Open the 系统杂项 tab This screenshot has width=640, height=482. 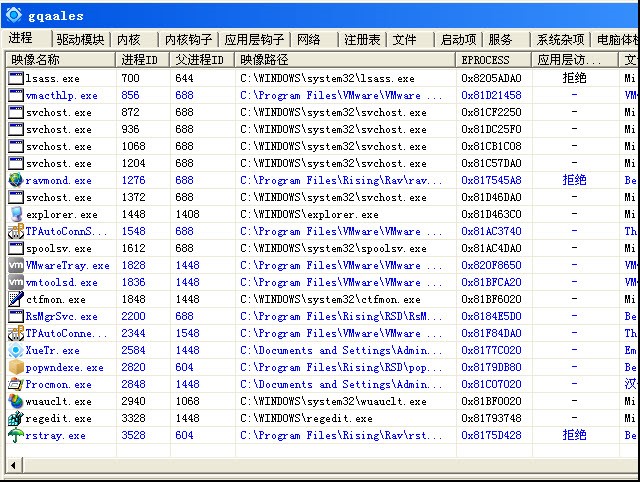pyautogui.click(x=560, y=40)
